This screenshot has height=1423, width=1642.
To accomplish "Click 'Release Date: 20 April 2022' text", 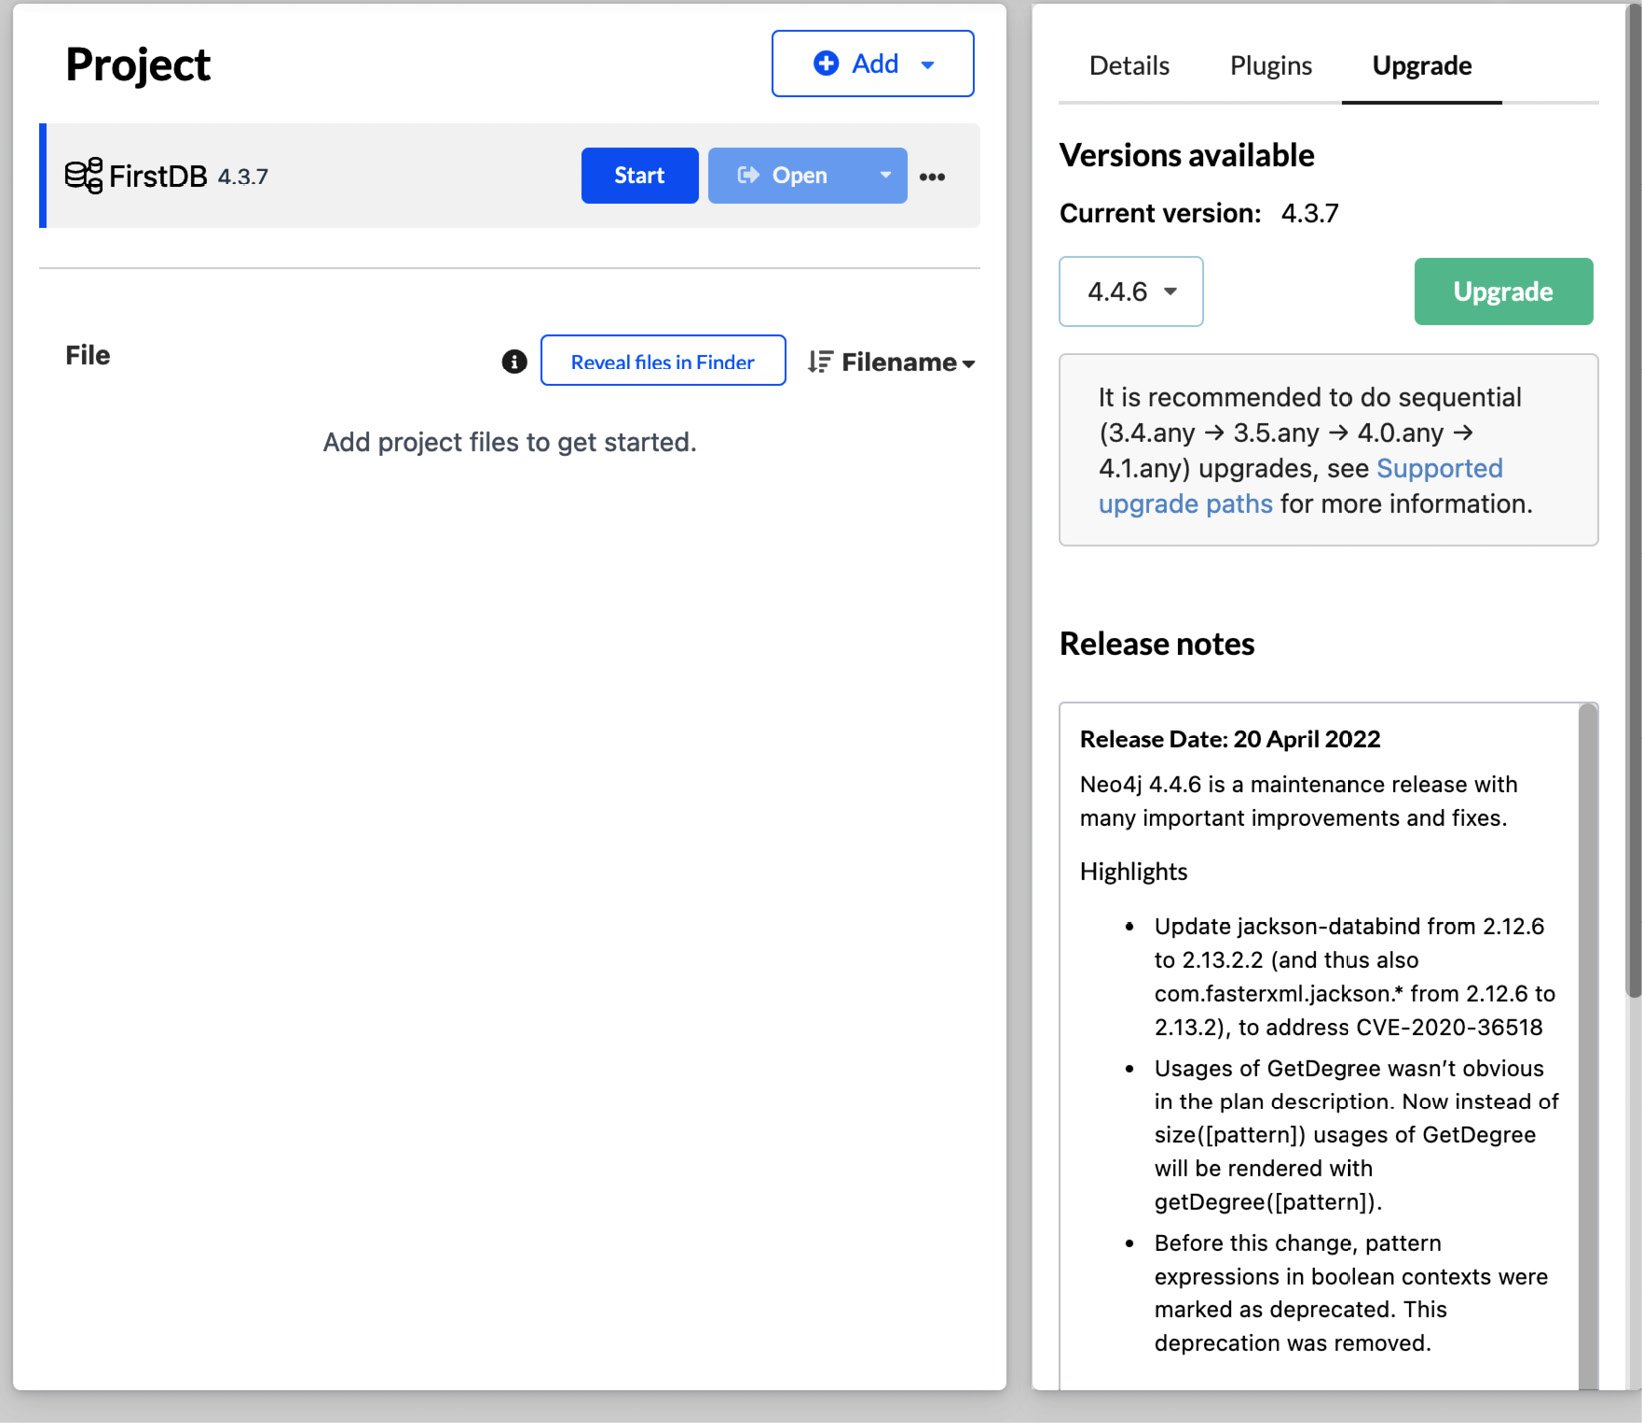I will click(x=1230, y=739).
